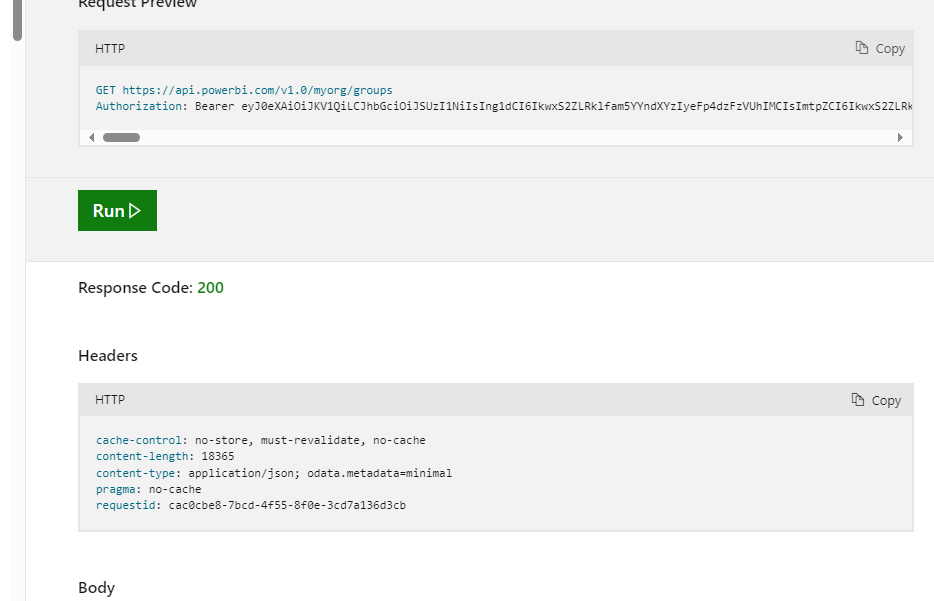Click the GET request URL api.powerbi.com/v1.0/myorg/groups
This screenshot has height=601, width=934.
pyautogui.click(x=257, y=90)
